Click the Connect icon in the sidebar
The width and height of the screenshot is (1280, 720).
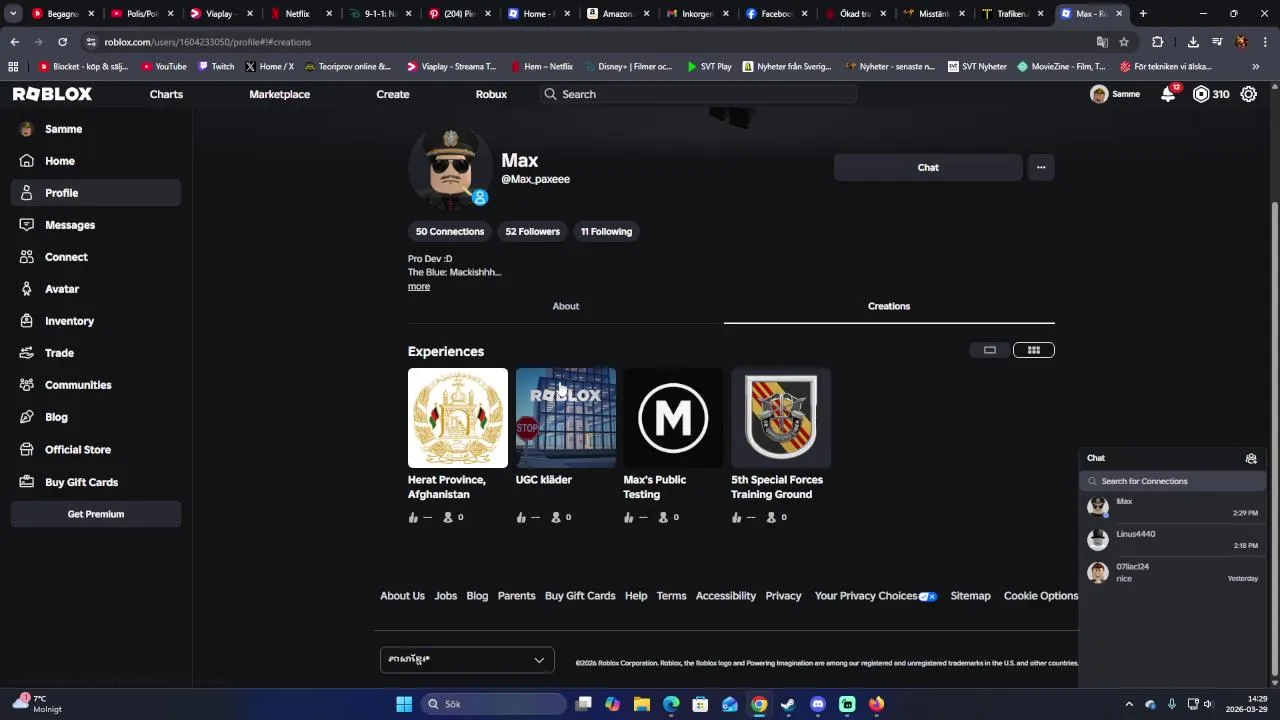pos(27,257)
